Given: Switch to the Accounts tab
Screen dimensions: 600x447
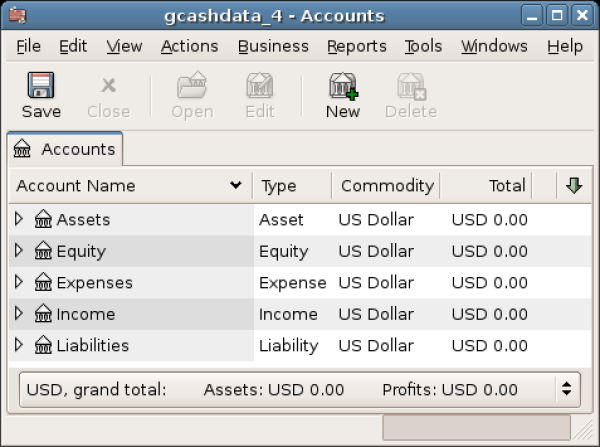Looking at the screenshot, I should pyautogui.click(x=66, y=150).
